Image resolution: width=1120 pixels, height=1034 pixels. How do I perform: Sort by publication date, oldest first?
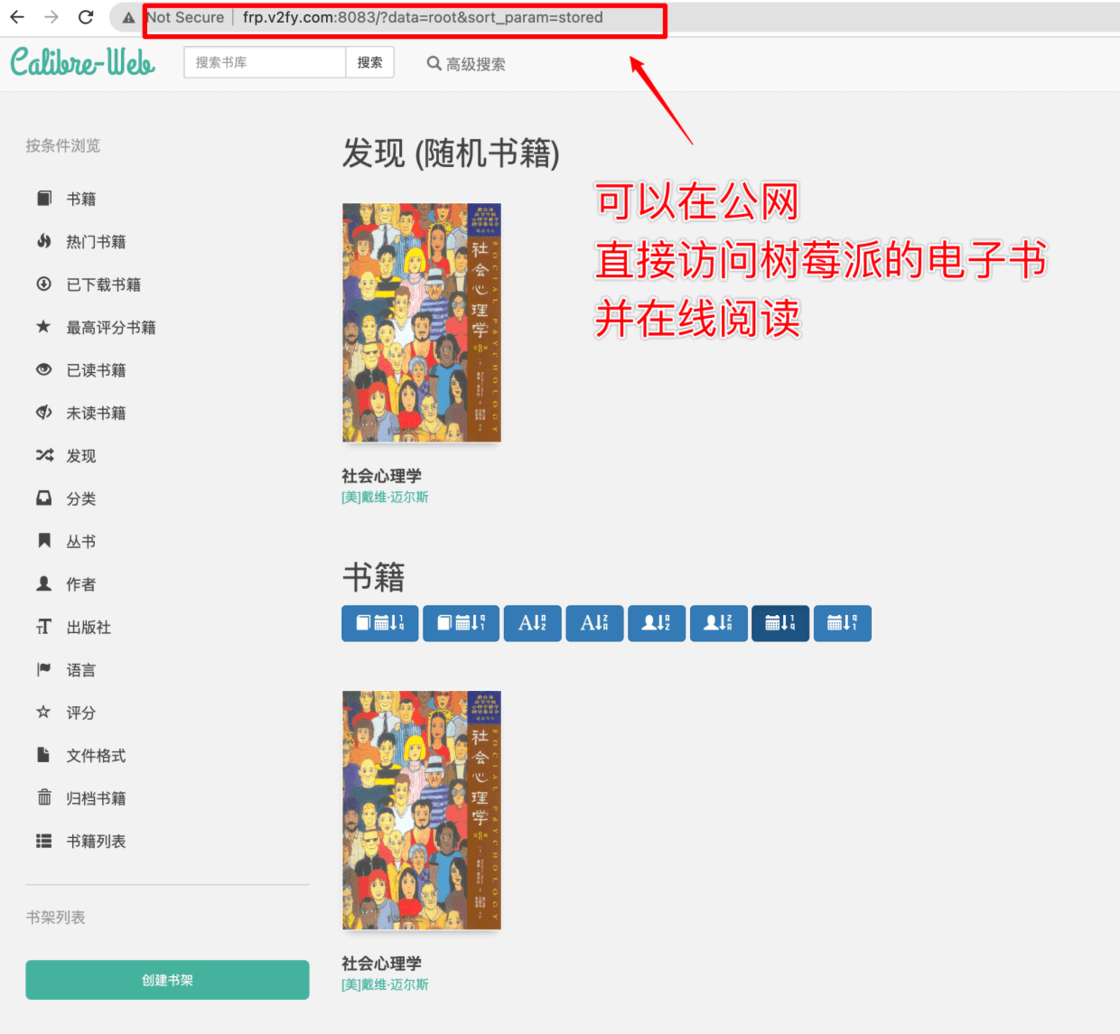842,623
